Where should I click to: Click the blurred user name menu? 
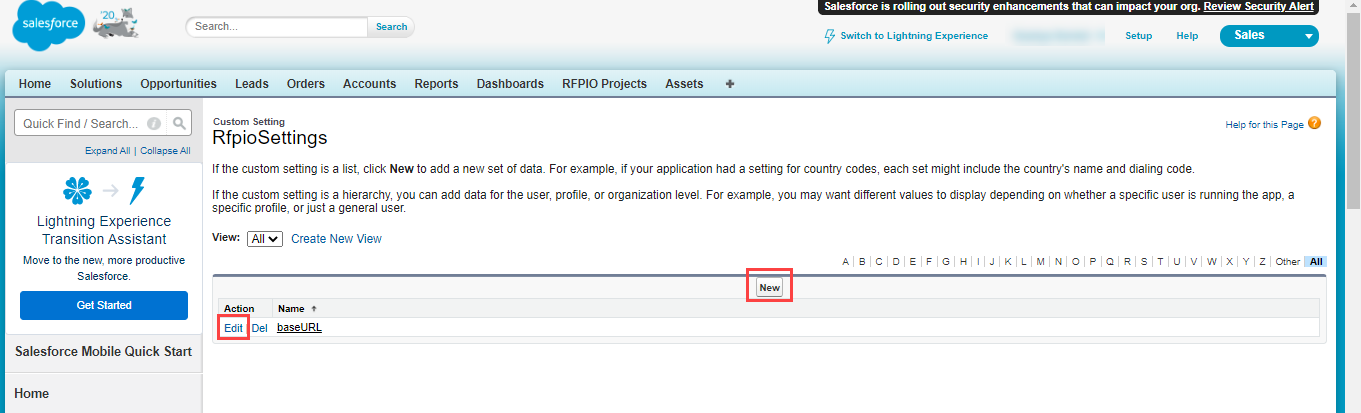(x=1057, y=36)
